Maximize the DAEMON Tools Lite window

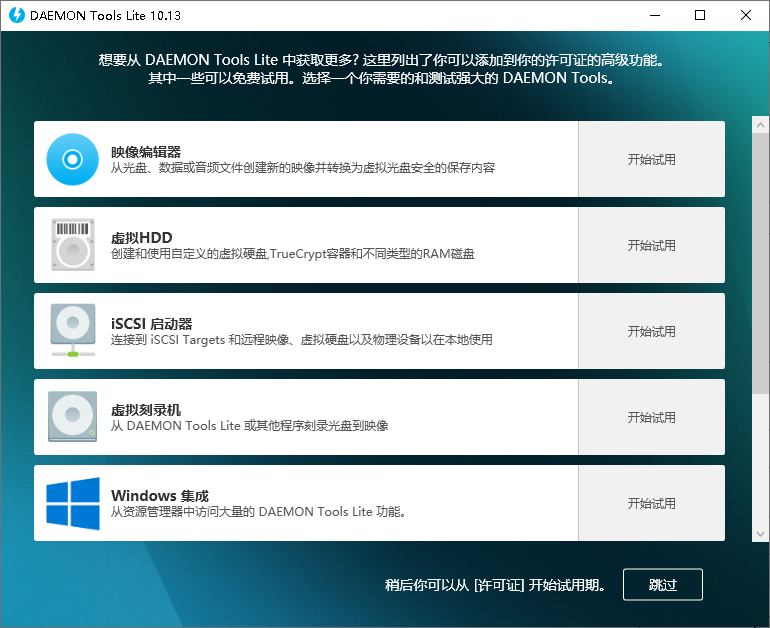click(x=700, y=15)
